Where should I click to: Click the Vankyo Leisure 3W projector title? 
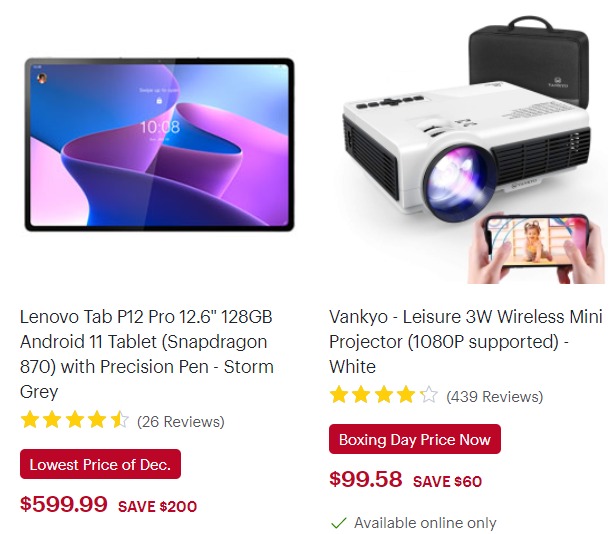tap(466, 341)
